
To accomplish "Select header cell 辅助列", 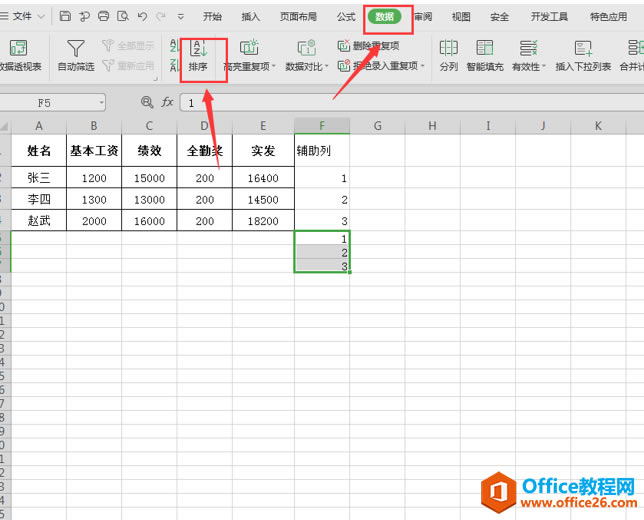I will coord(322,150).
